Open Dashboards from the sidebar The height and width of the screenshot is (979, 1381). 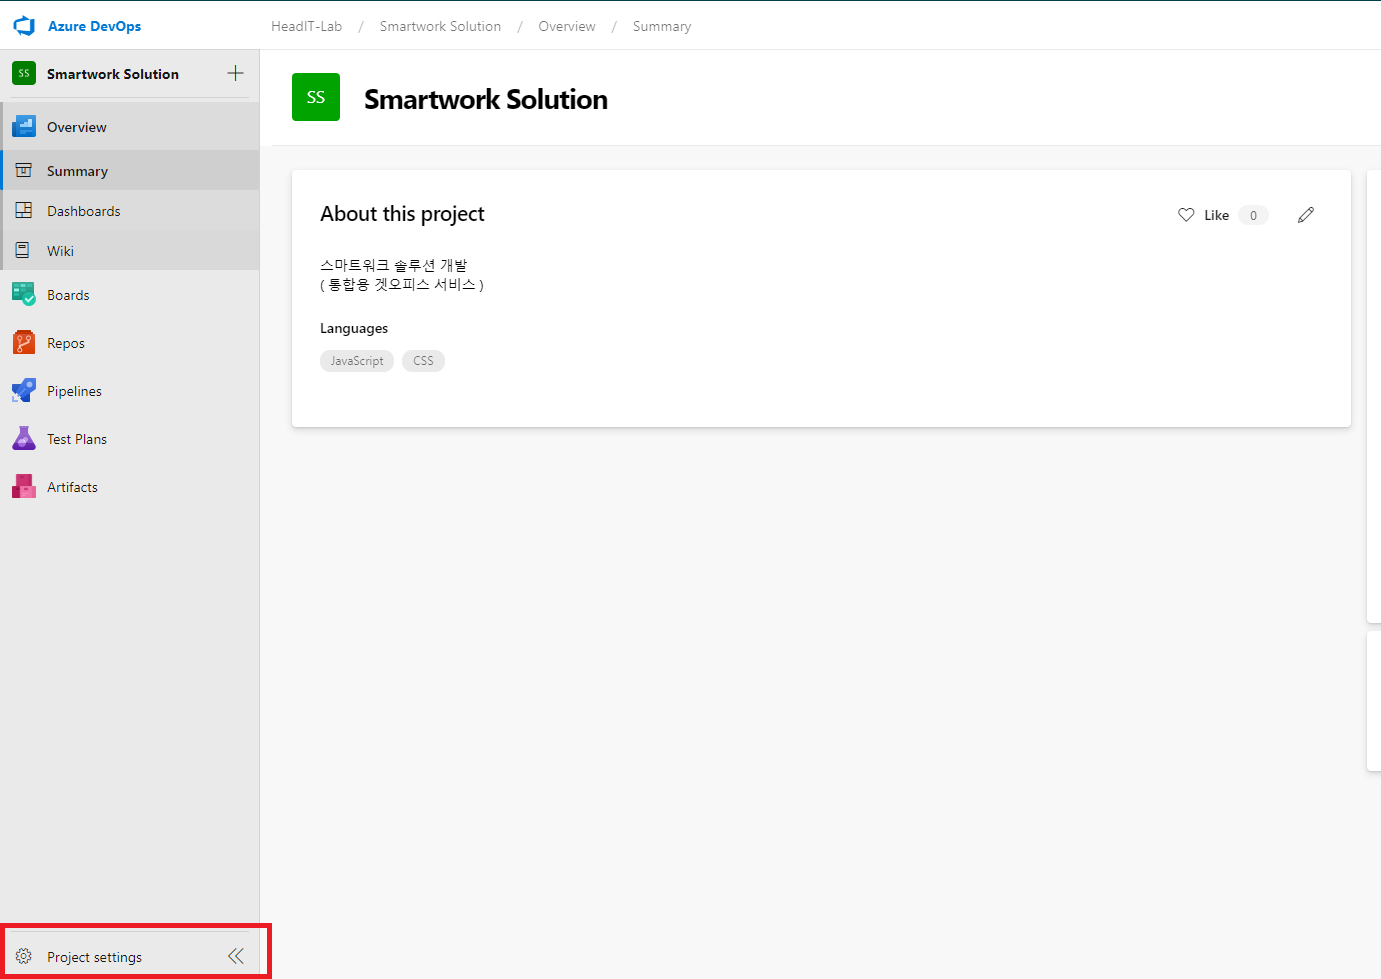84,211
